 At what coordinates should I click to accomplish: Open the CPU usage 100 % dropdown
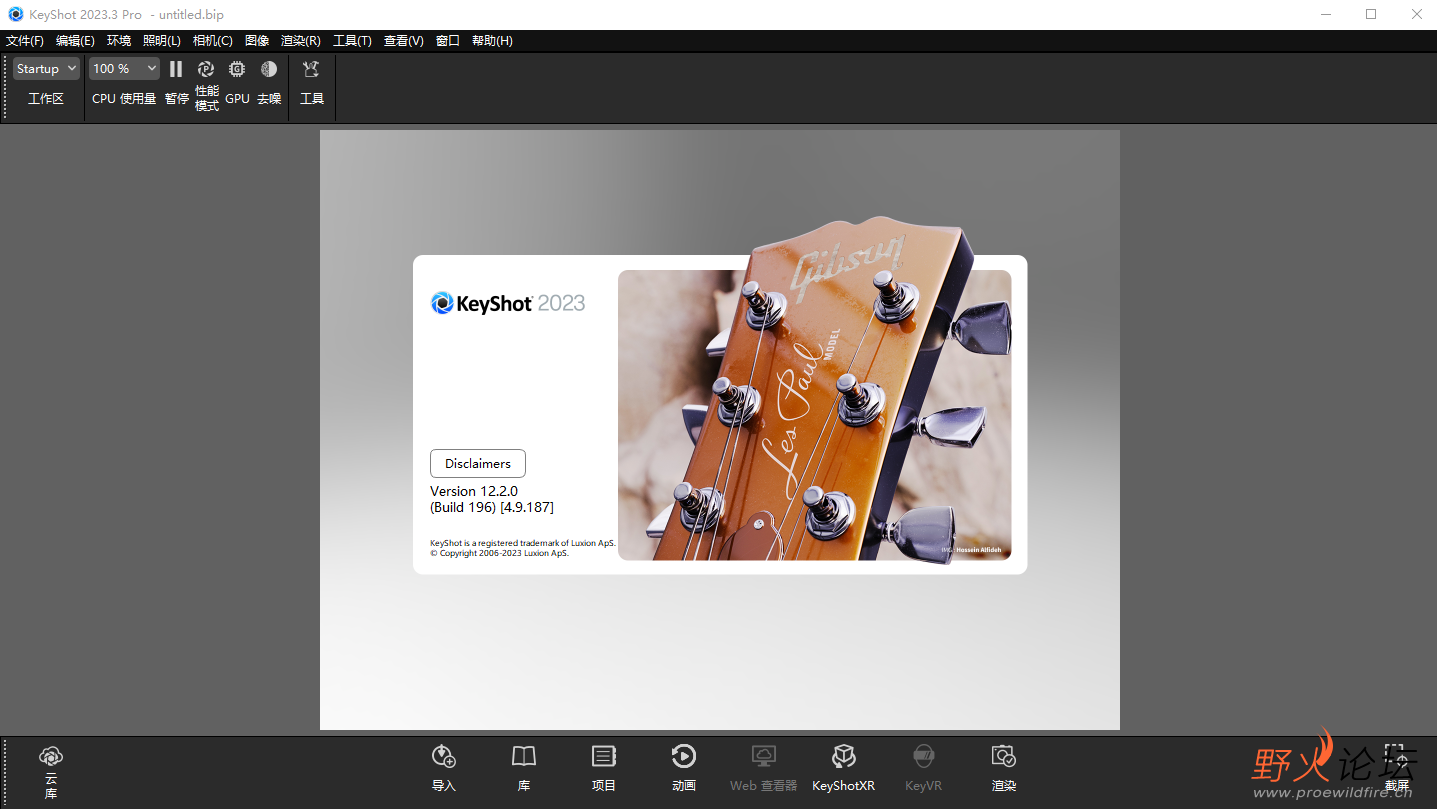(x=124, y=69)
